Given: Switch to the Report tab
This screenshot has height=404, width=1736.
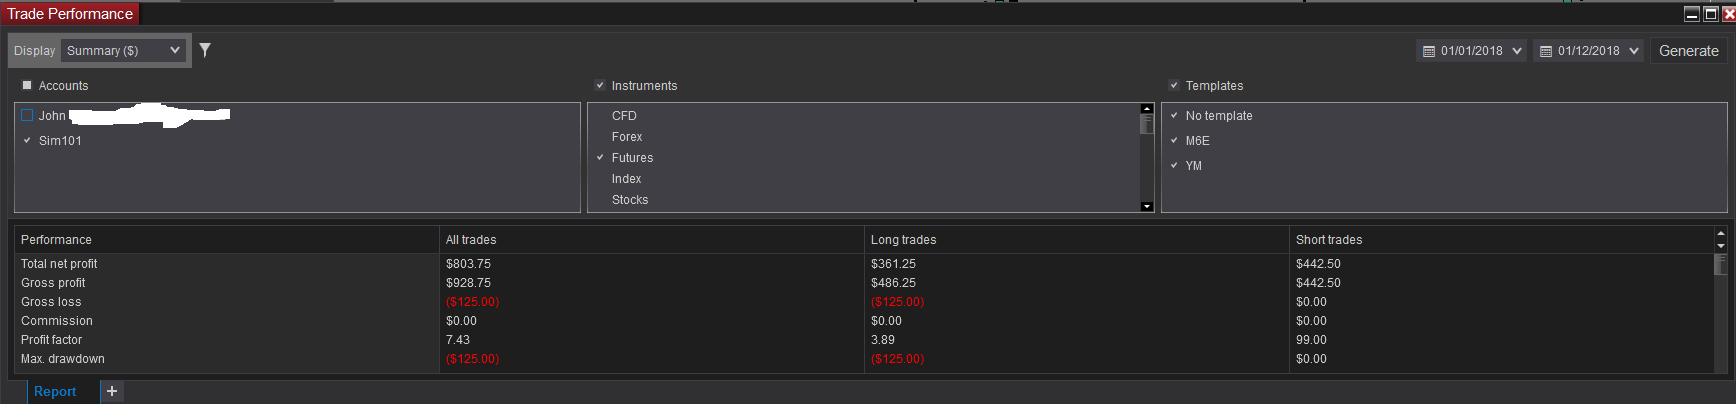Looking at the screenshot, I should click(x=55, y=391).
